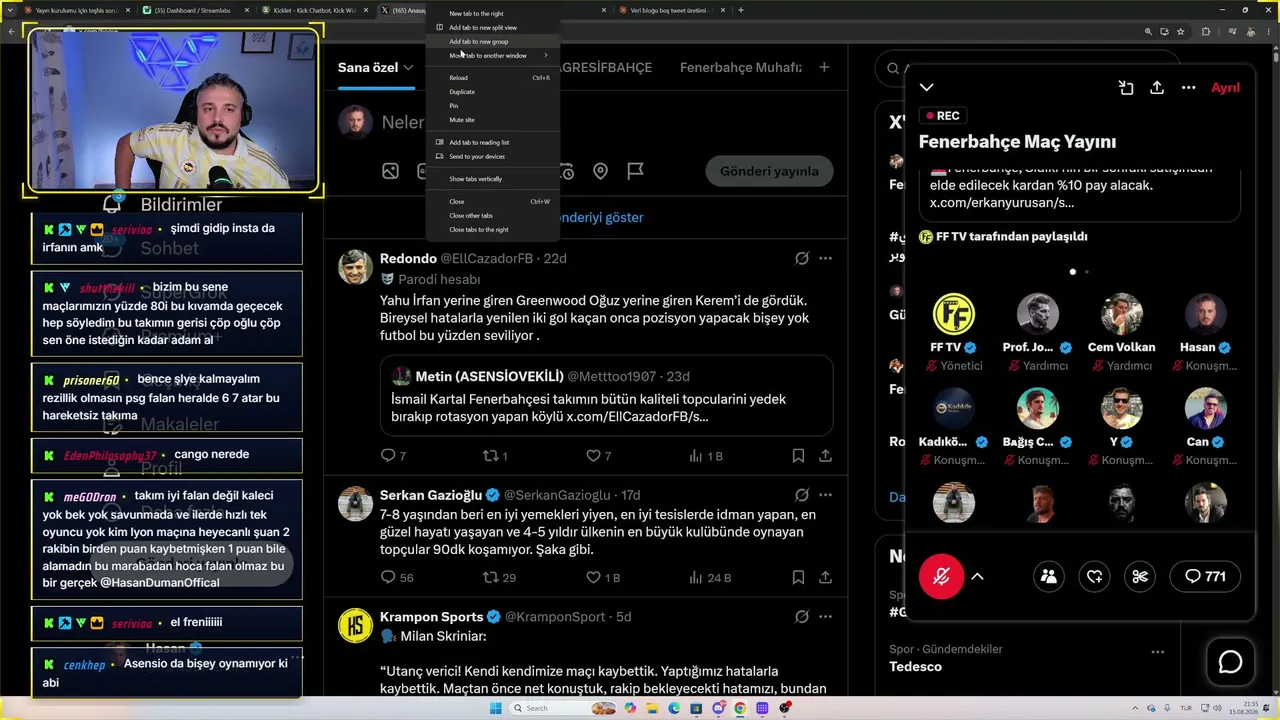Open more options for the Tedesco trend
The height and width of the screenshot is (720, 1280).
coord(1157,651)
